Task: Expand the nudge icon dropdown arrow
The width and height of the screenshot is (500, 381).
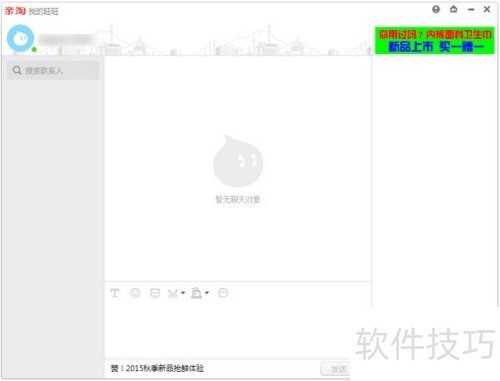Action: pos(207,293)
